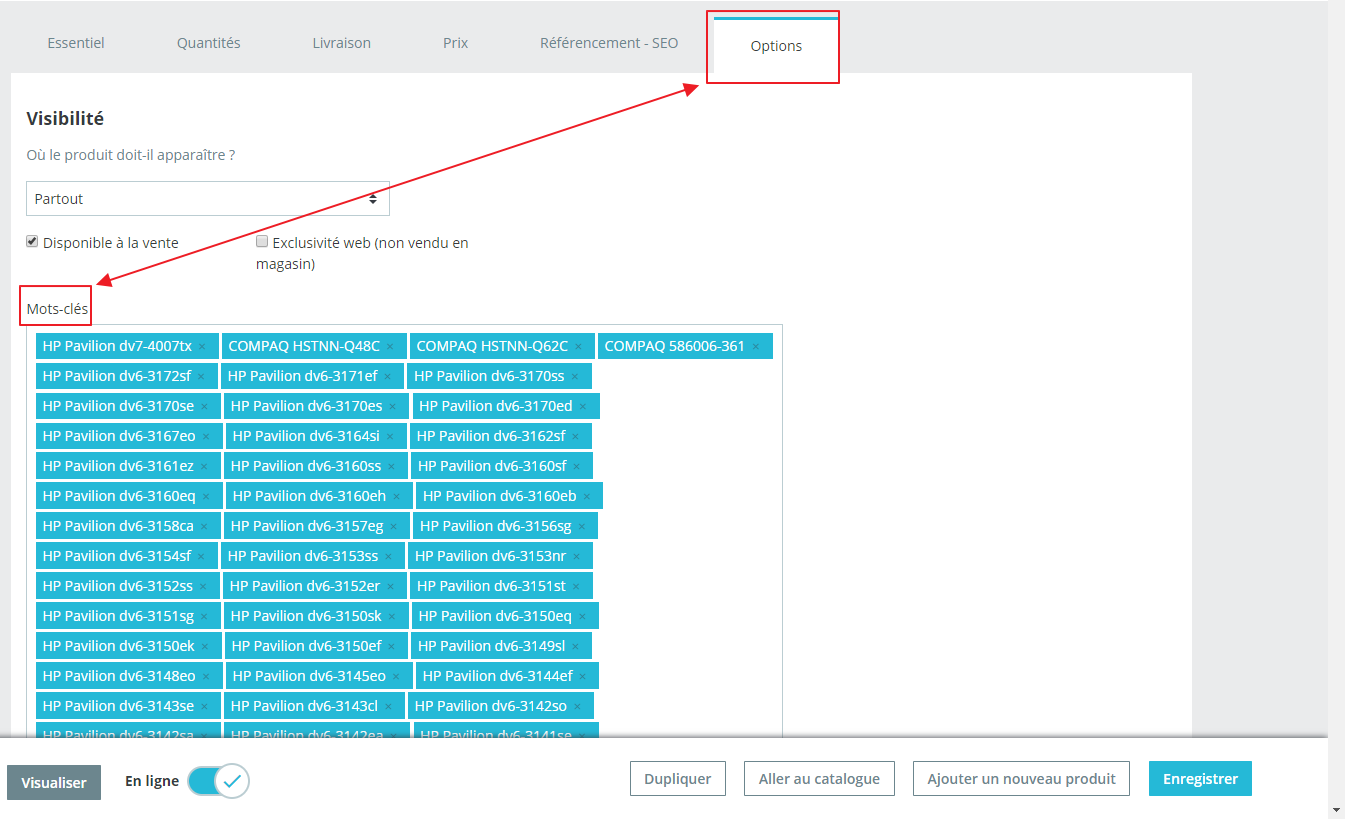Image resolution: width=1345 pixels, height=819 pixels.
Task: Open the Partout visibility dropdown
Action: (x=208, y=198)
